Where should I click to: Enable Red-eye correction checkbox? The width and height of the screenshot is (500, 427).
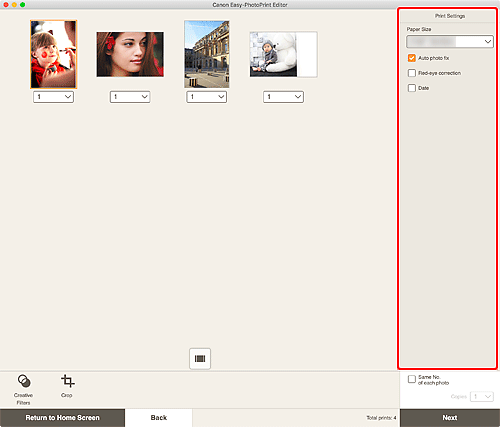point(412,73)
